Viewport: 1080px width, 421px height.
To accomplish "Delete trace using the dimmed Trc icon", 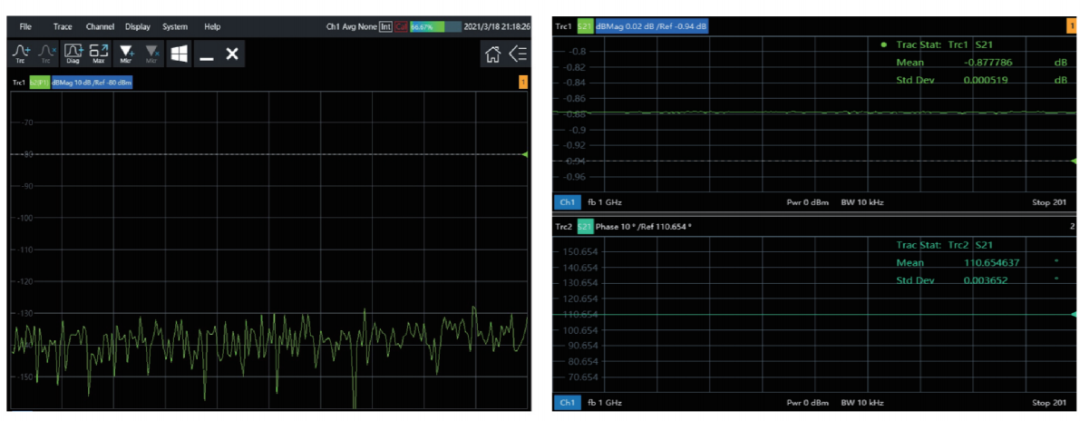I will coord(46,53).
